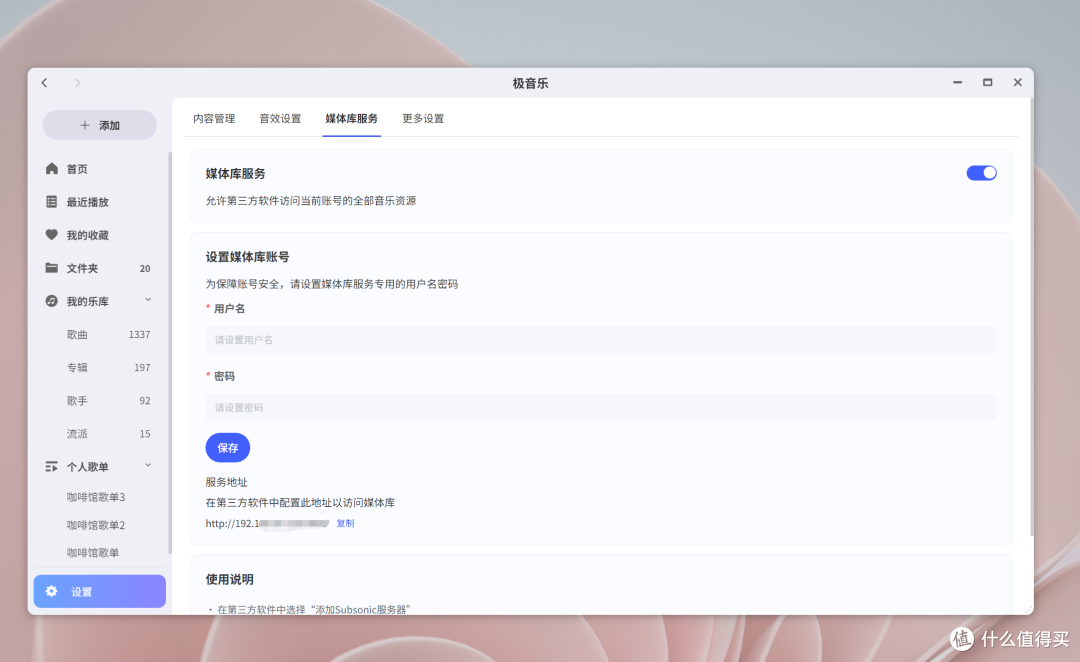Select the 首页 label in sidebar
Viewport: 1080px width, 662px height.
(x=77, y=169)
